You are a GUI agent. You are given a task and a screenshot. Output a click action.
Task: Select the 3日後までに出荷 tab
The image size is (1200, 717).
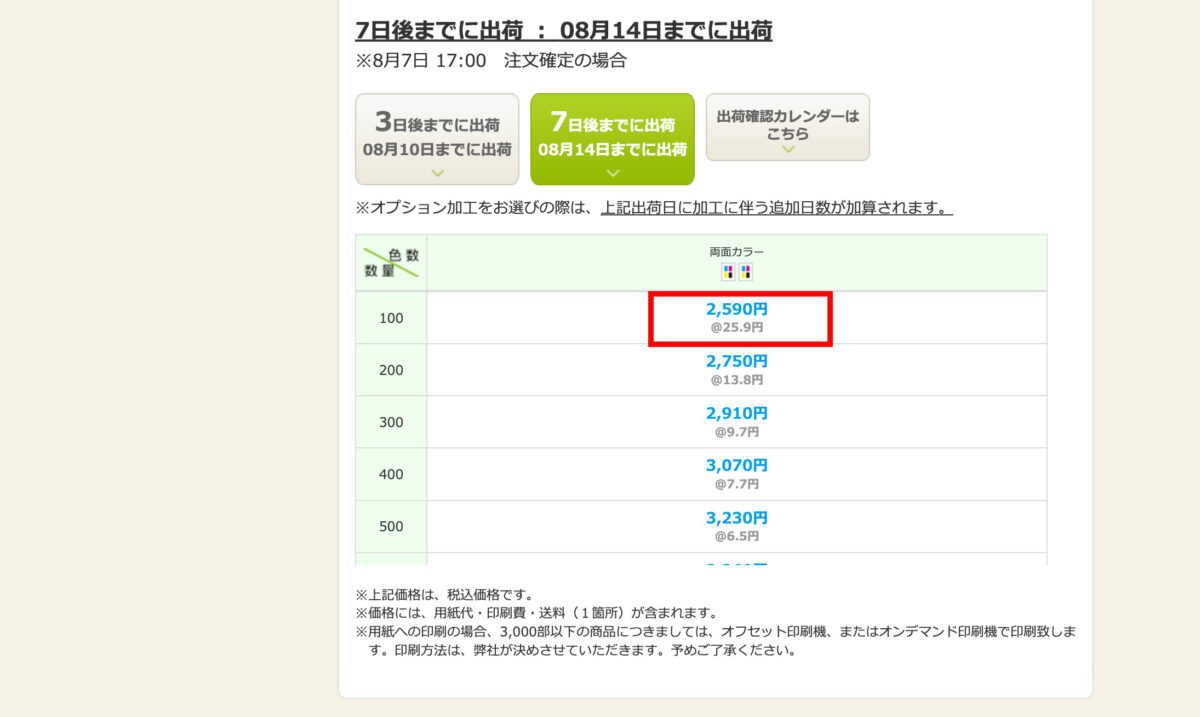pyautogui.click(x=437, y=139)
